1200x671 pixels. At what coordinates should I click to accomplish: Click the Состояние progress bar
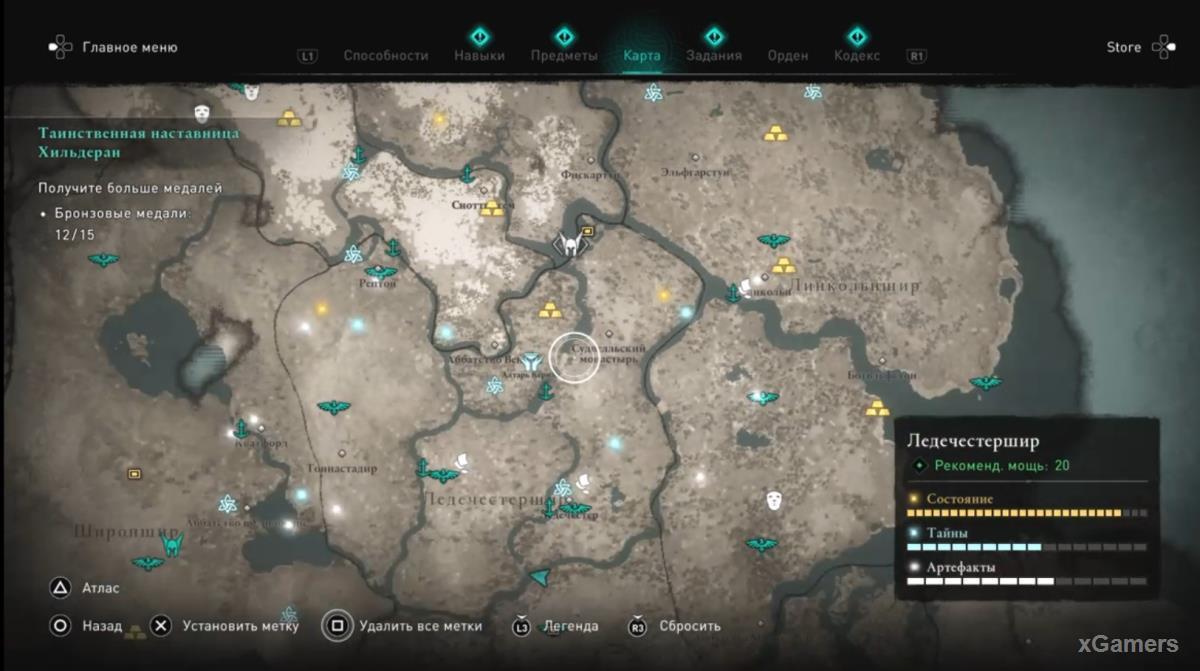pyautogui.click(x=1027, y=513)
